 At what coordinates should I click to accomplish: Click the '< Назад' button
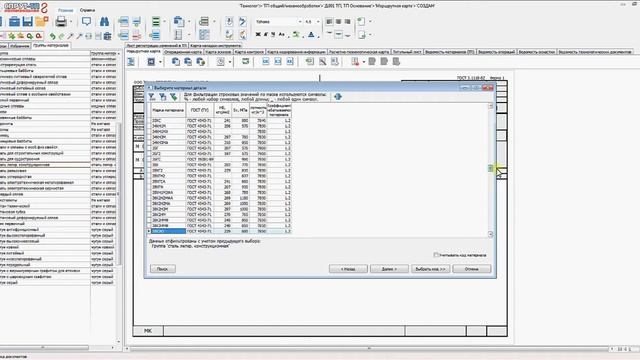click(348, 269)
